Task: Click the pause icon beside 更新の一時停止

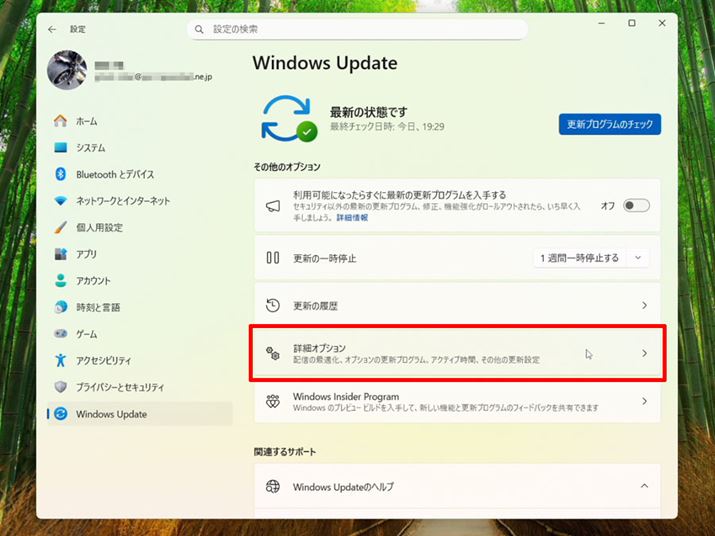Action: [x=273, y=258]
